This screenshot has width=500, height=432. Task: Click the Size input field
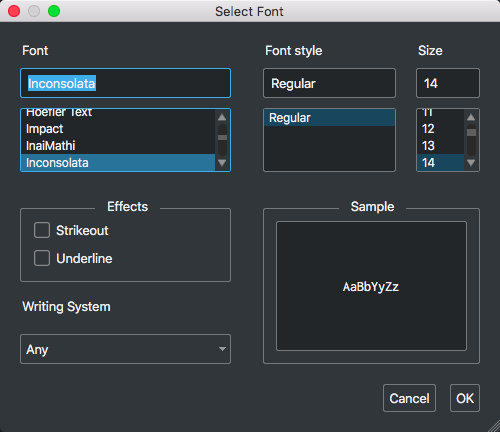(x=448, y=83)
